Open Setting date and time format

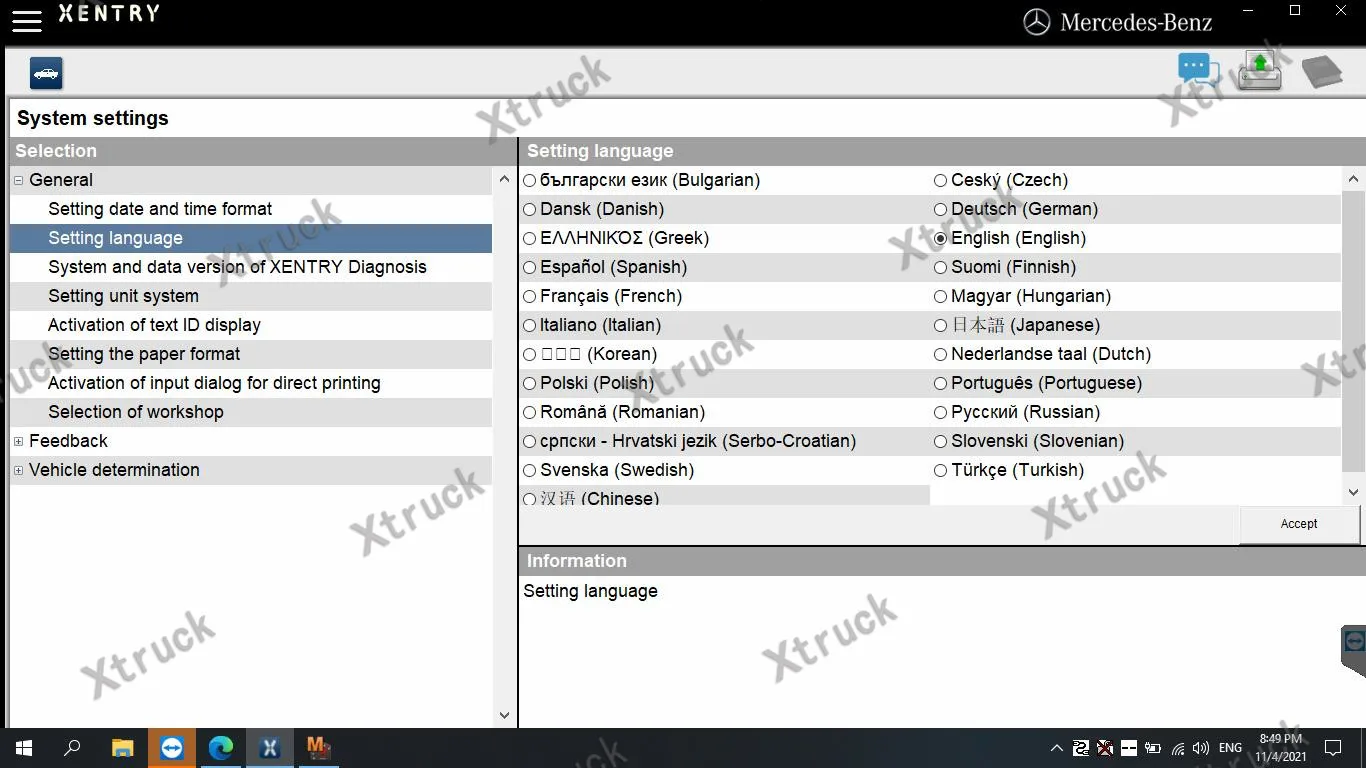[x=251, y=210]
